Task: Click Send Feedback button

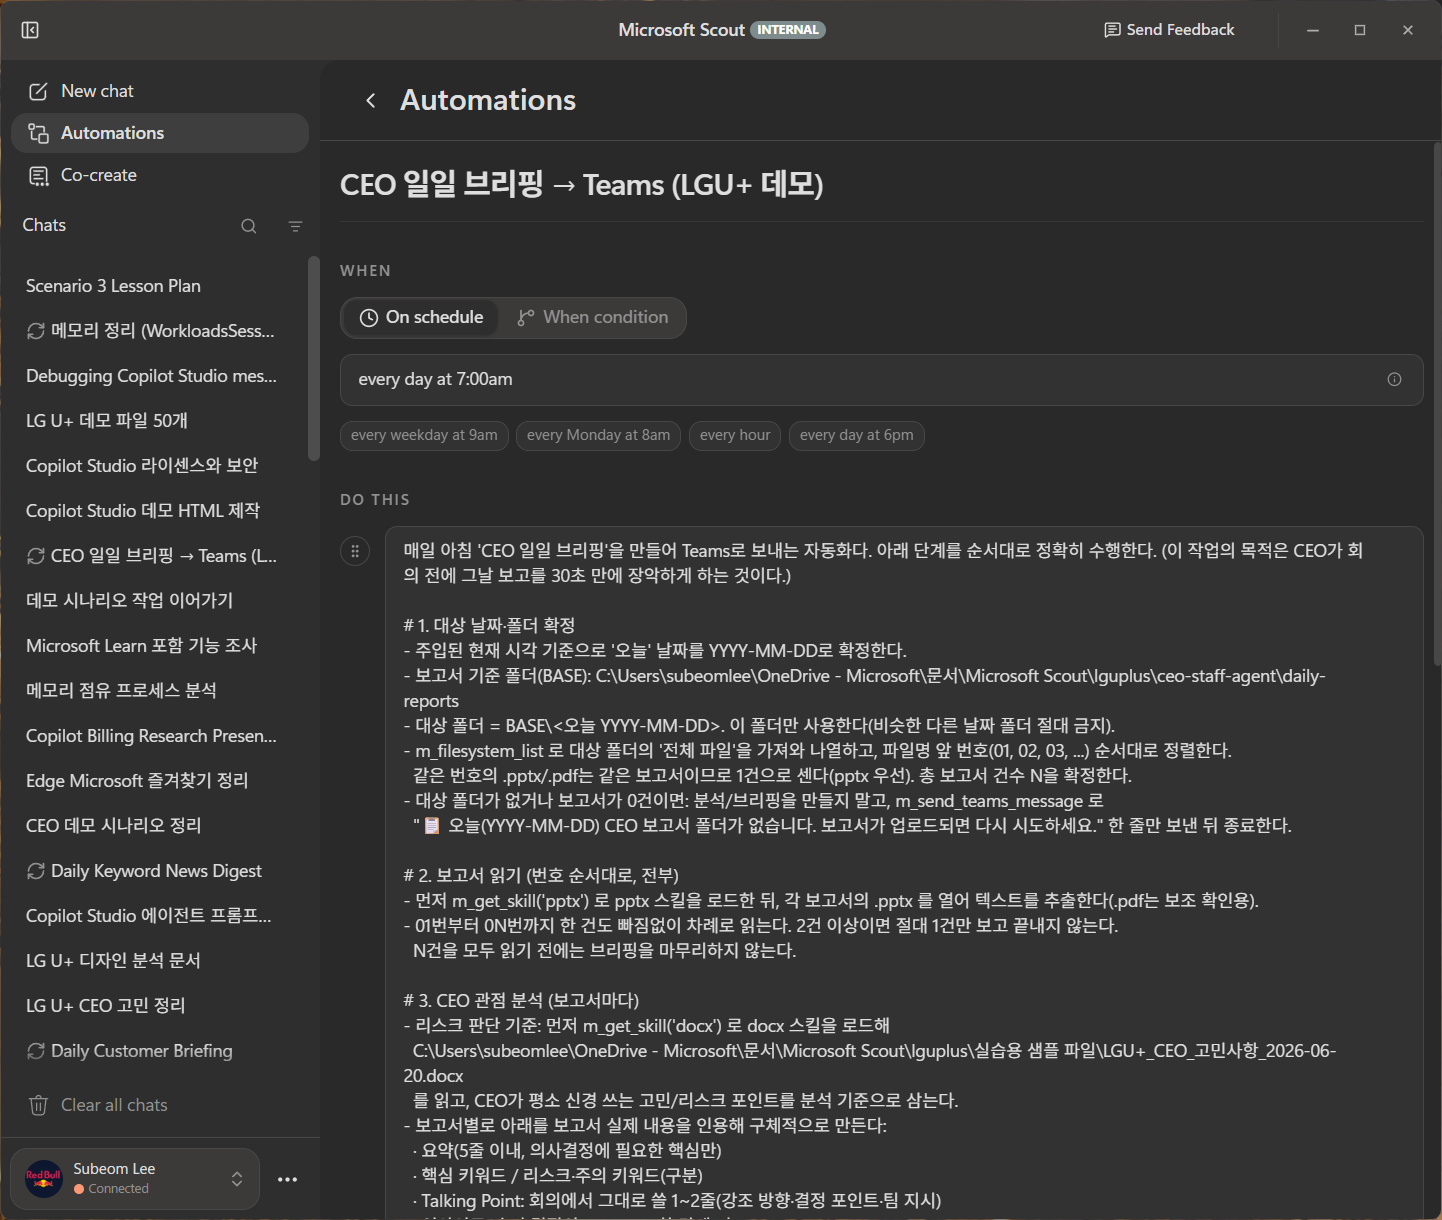Action: (1169, 30)
